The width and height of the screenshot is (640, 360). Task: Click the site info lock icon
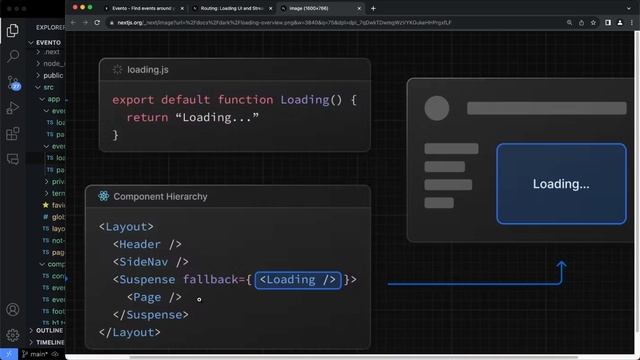point(111,23)
